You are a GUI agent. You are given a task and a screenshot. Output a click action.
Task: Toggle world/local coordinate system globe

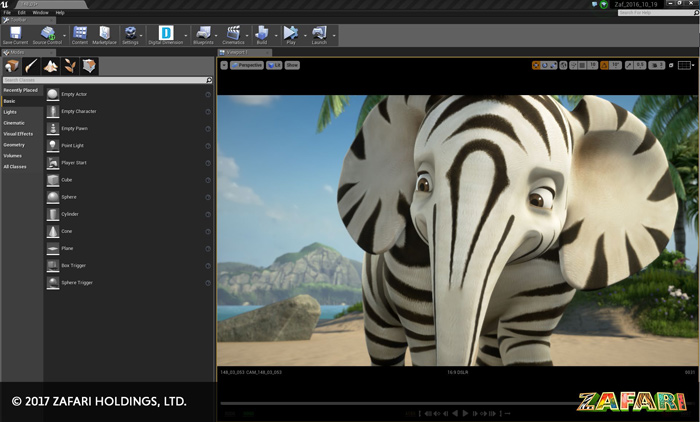(563, 65)
